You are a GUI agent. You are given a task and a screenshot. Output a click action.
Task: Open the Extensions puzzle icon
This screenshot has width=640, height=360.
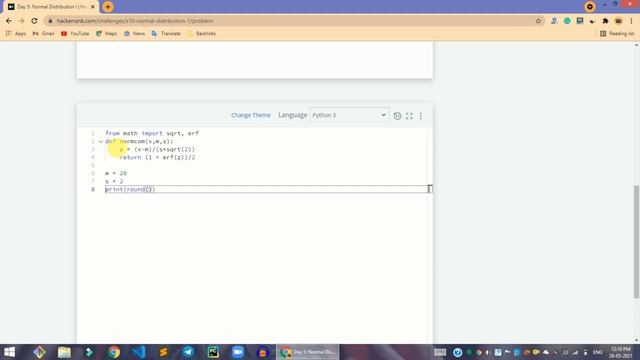click(x=605, y=21)
